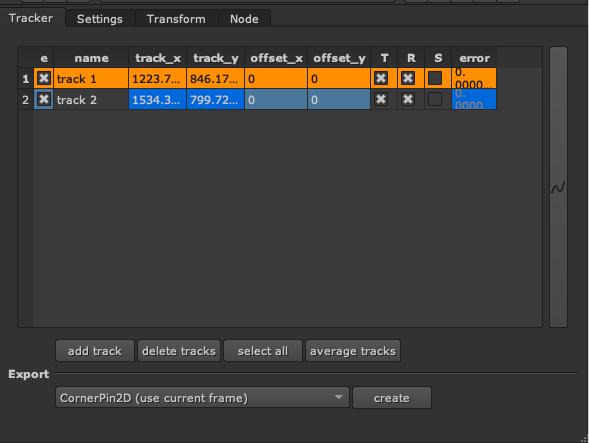Viewport: 589px width, 443px height.
Task: Click the track_y value 799.72 for track 2
Action: click(215, 100)
